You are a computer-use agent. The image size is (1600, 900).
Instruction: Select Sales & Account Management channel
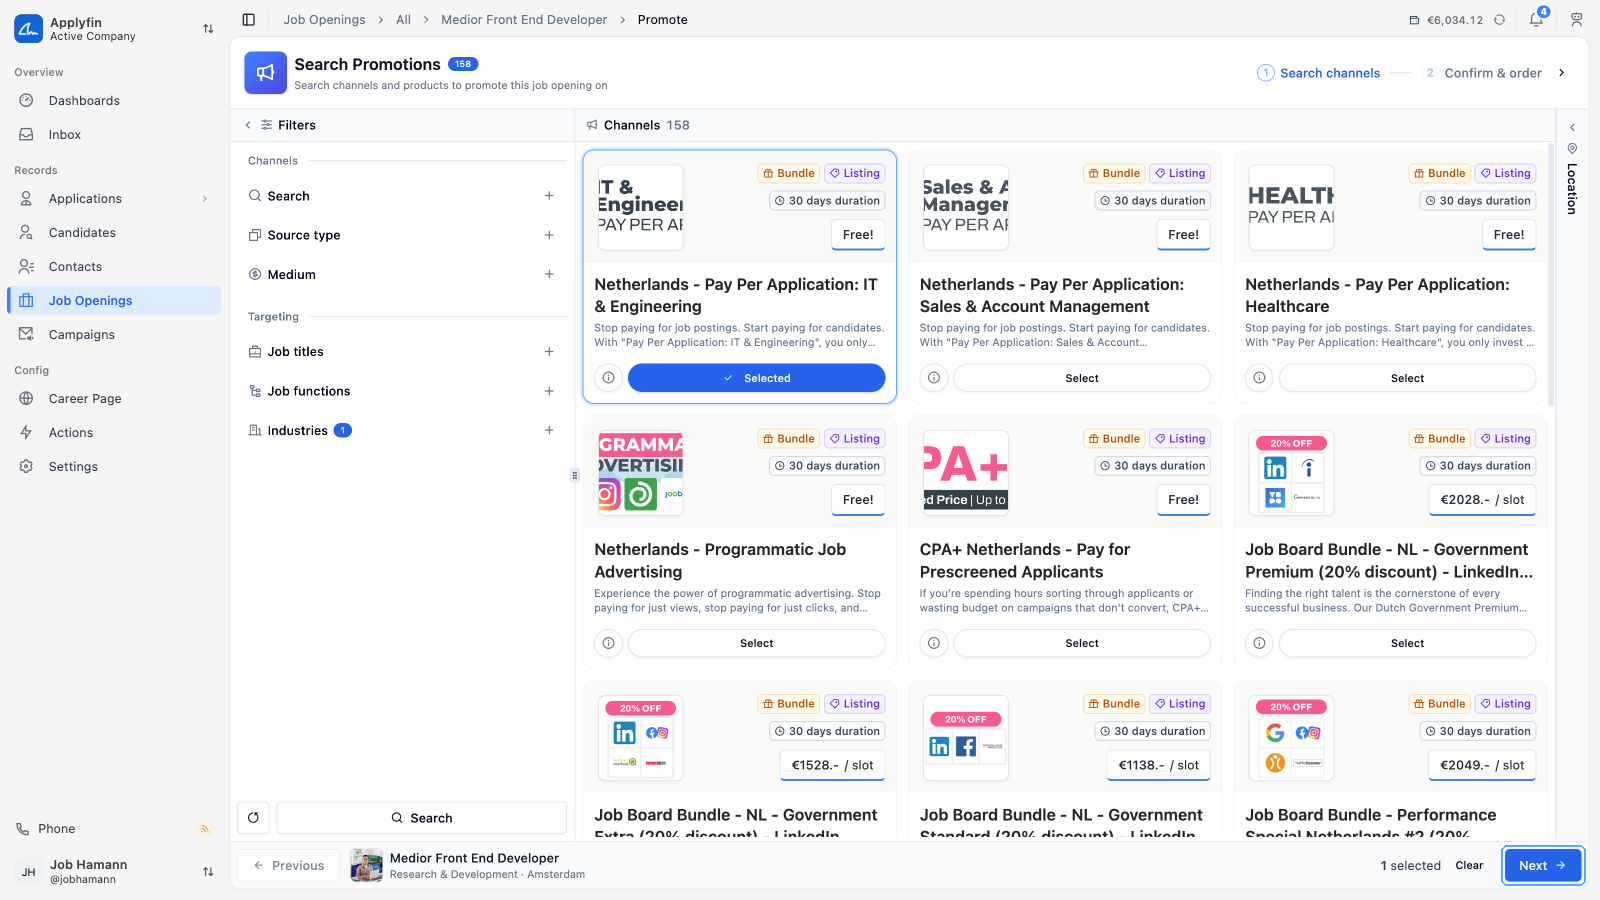click(x=1082, y=378)
